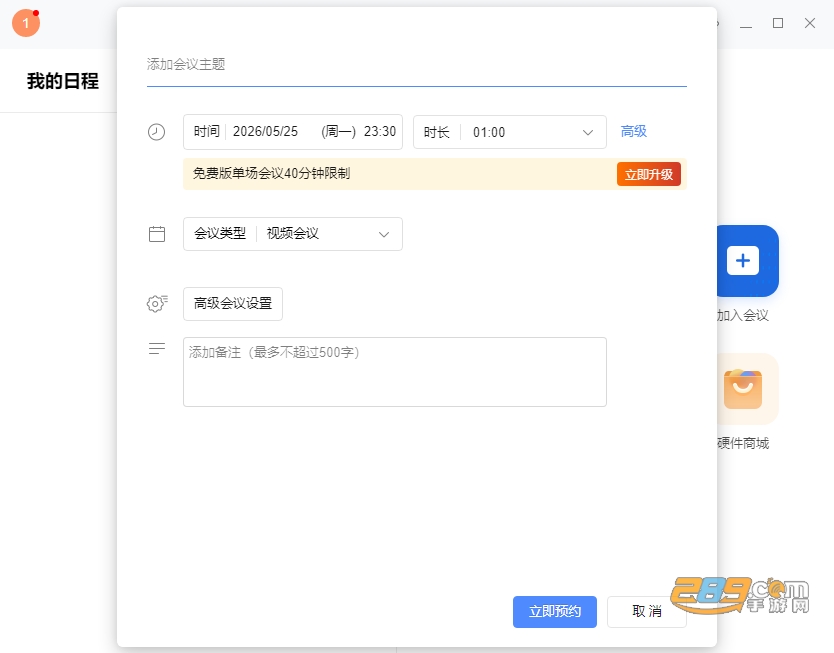Click the 我的日程 heading
The height and width of the screenshot is (653, 834).
[x=63, y=81]
